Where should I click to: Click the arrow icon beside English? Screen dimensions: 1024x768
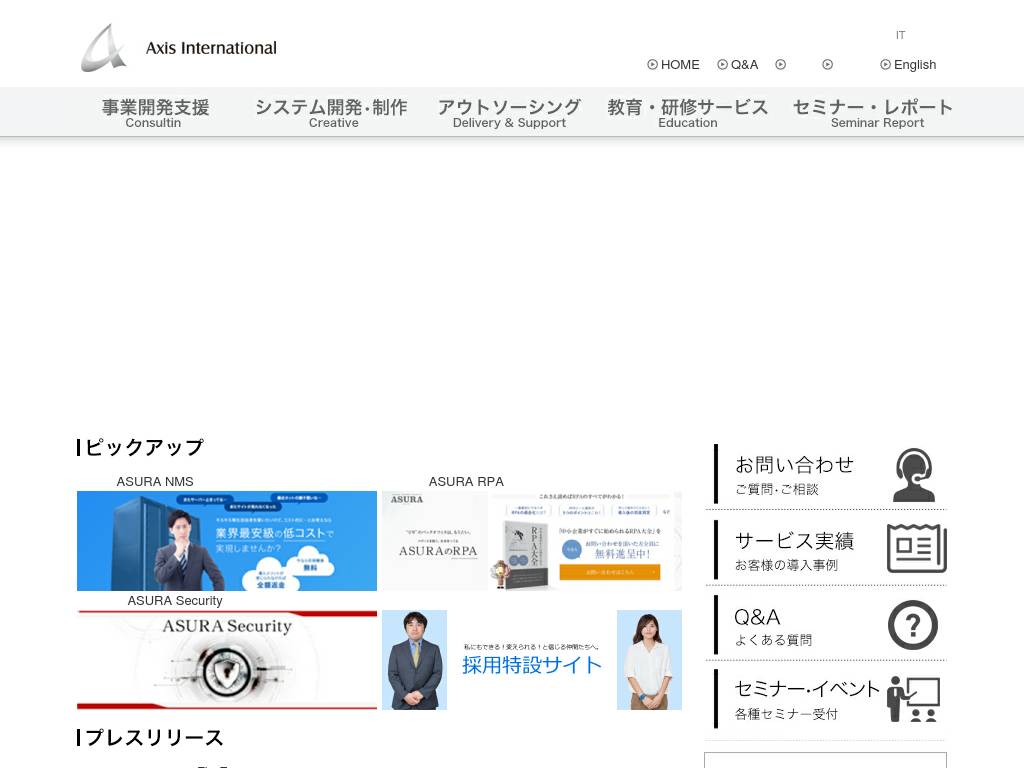[886, 65]
